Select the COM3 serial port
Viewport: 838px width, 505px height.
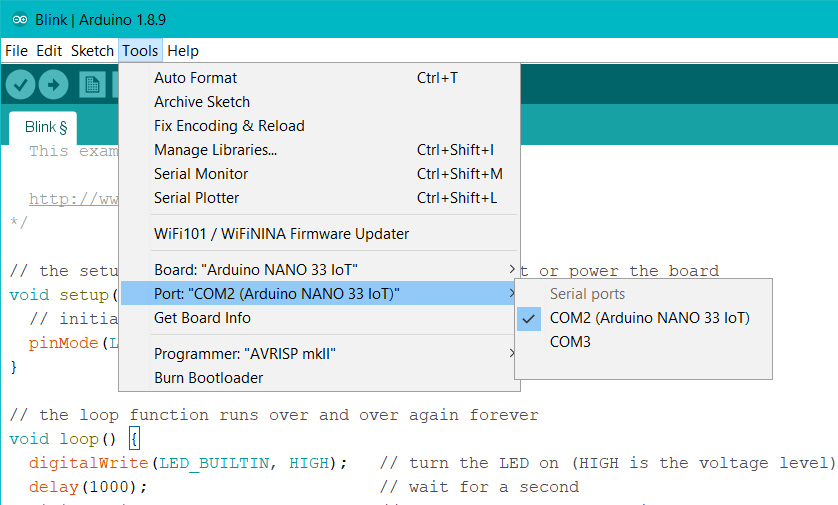coord(643,342)
